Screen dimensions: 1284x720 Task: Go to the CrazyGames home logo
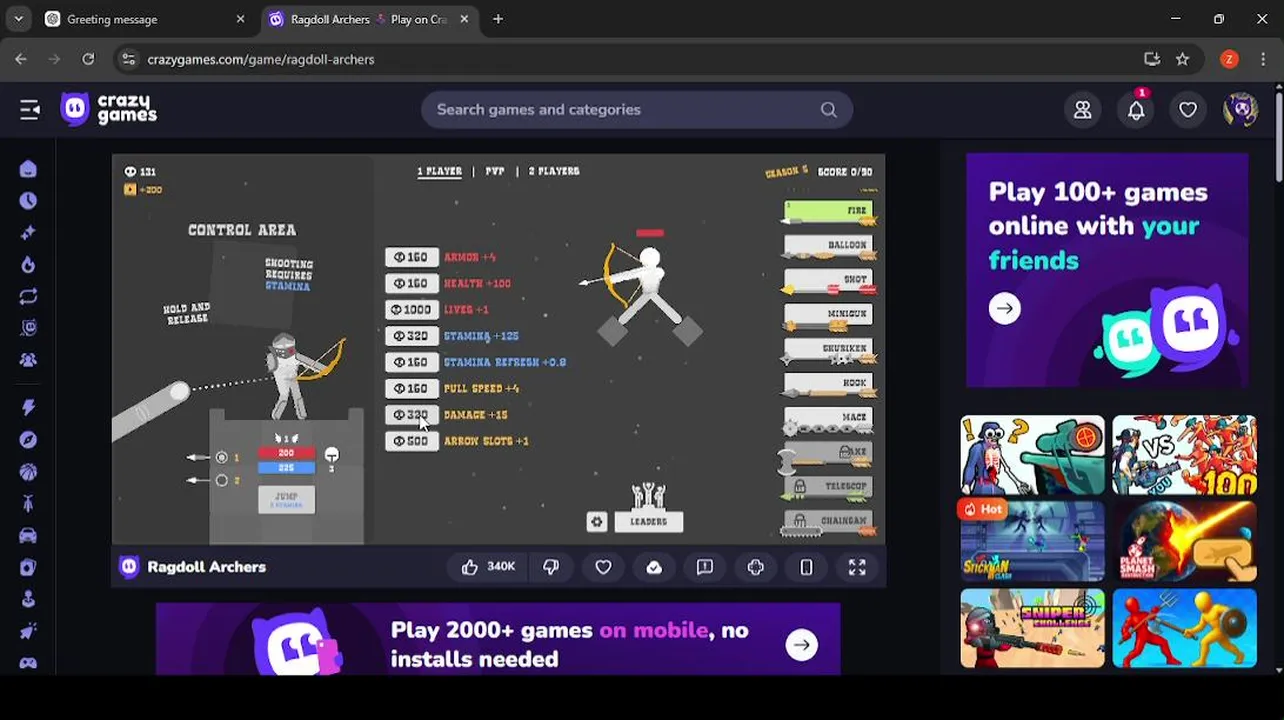tap(109, 109)
